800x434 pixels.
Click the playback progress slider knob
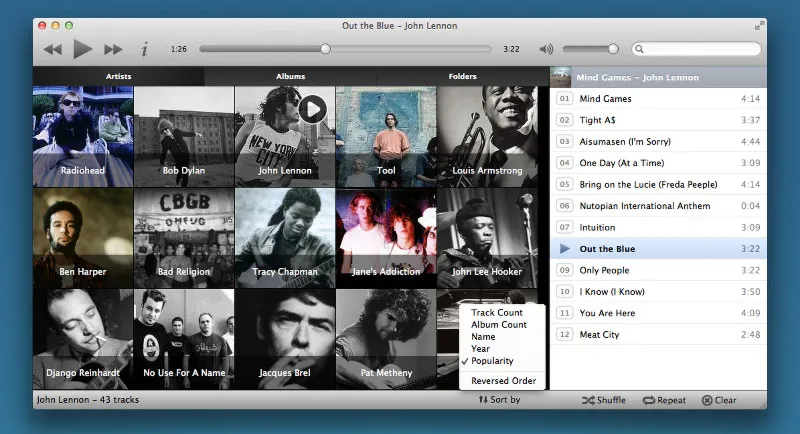point(325,48)
